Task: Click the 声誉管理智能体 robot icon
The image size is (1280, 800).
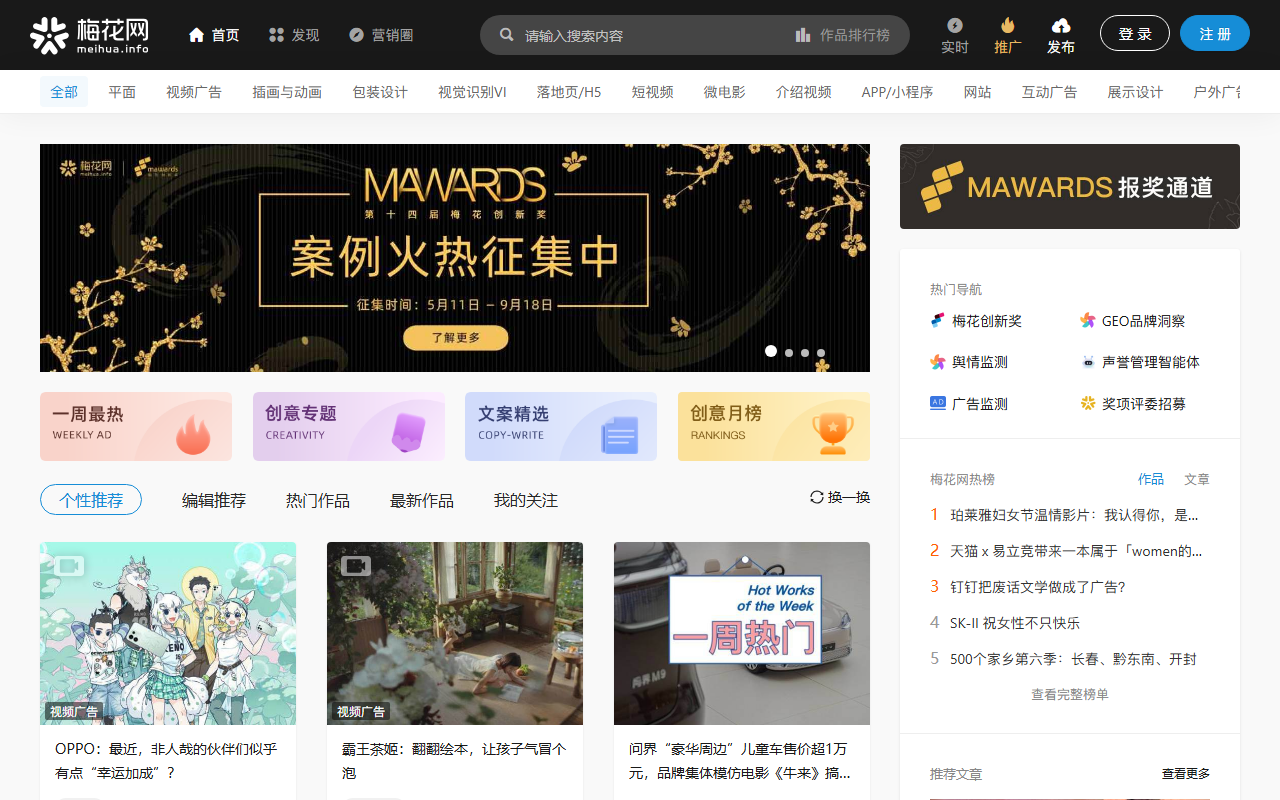Action: [x=1088, y=362]
